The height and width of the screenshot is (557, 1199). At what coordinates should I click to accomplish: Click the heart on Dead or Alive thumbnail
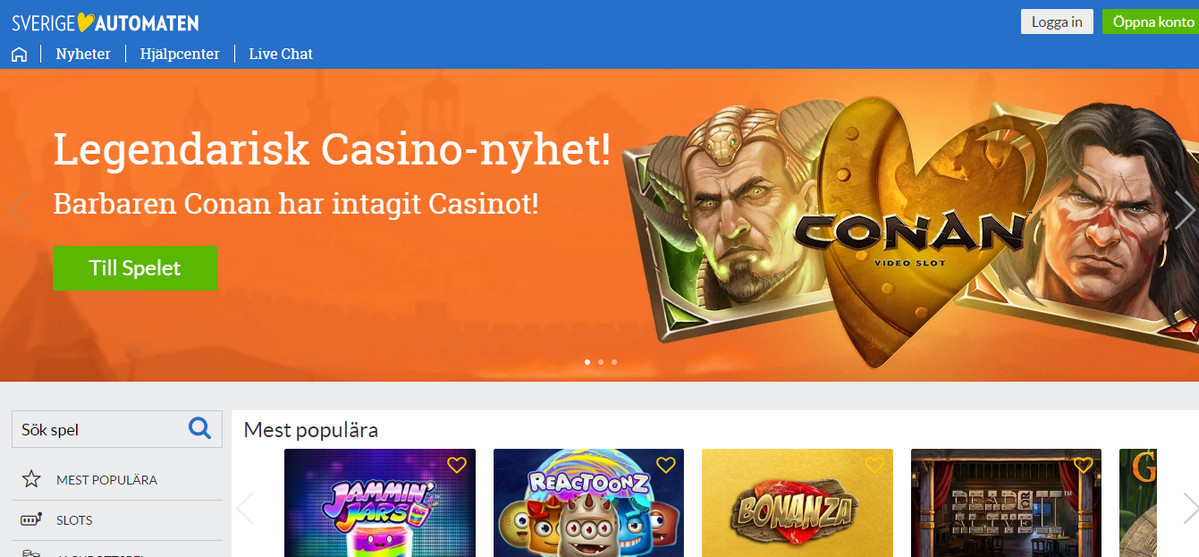click(x=1084, y=464)
